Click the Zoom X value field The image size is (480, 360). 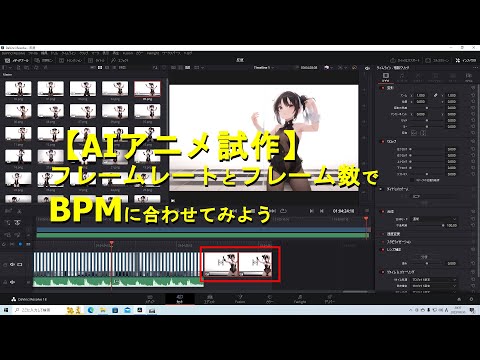coord(421,95)
